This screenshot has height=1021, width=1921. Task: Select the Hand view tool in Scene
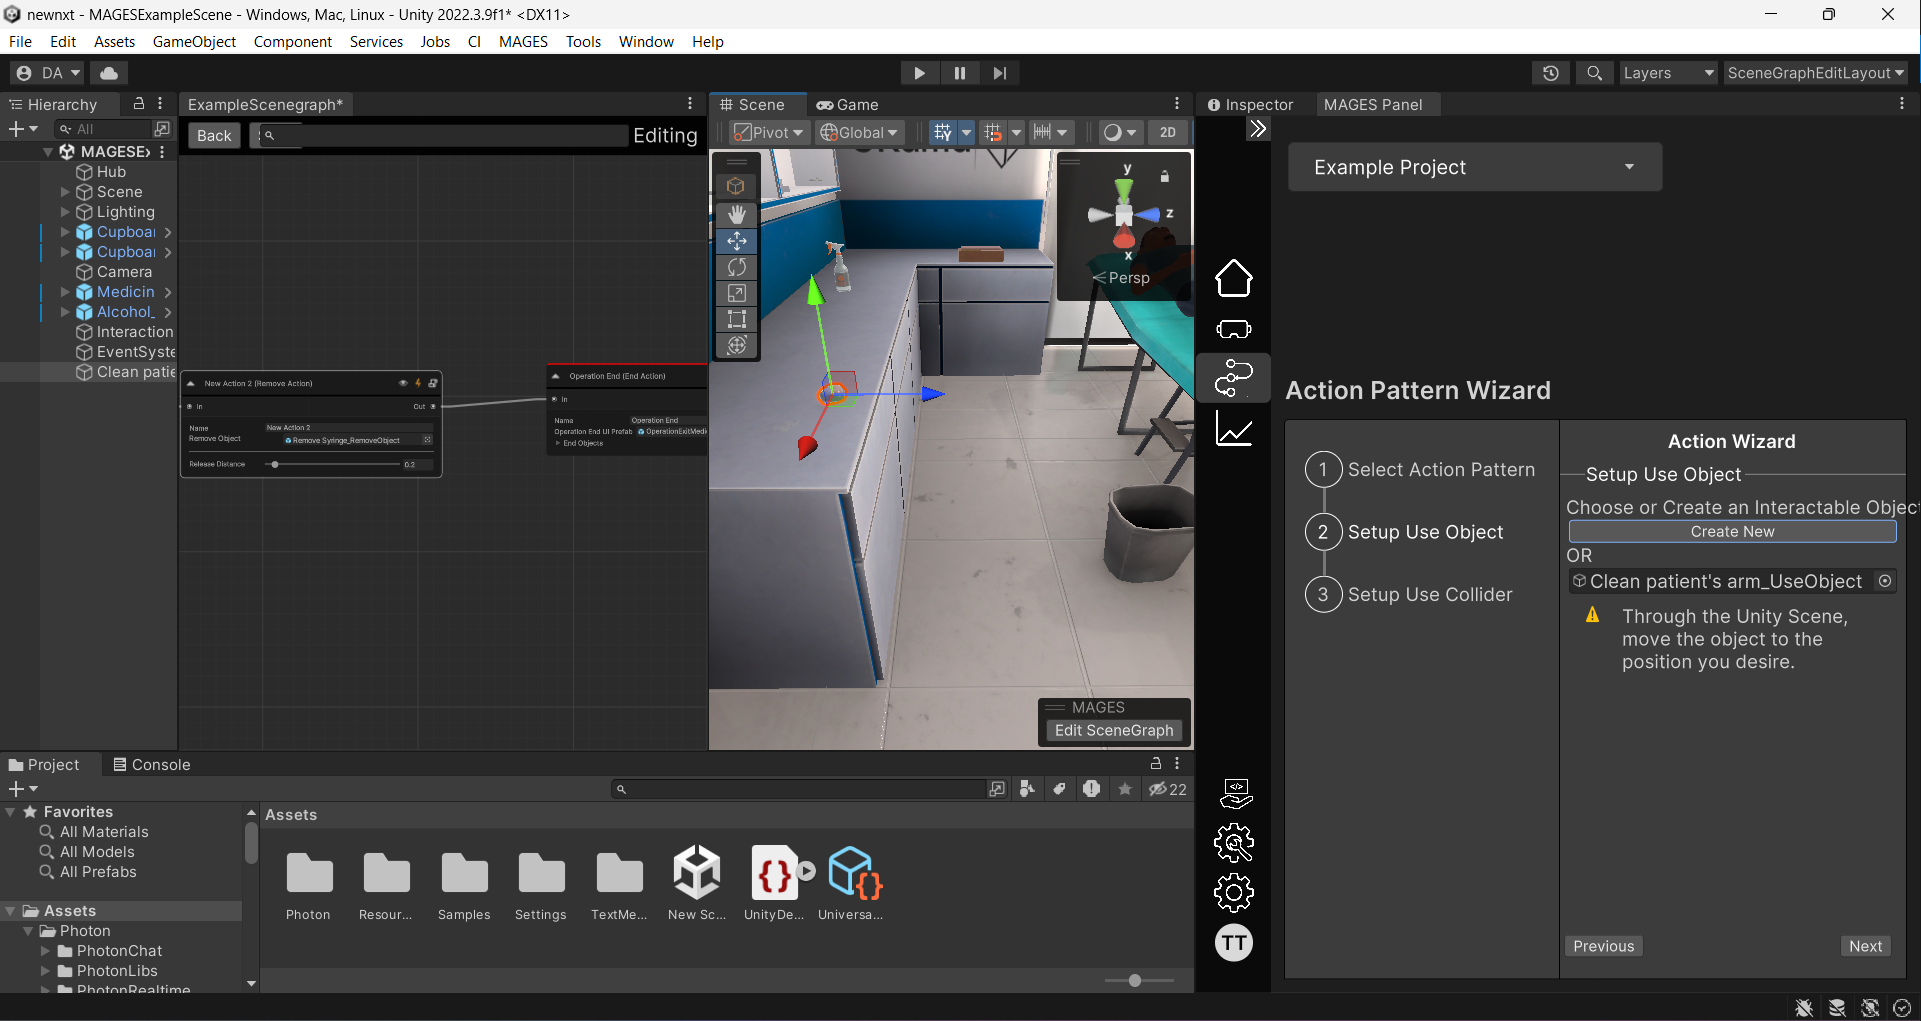click(x=737, y=214)
